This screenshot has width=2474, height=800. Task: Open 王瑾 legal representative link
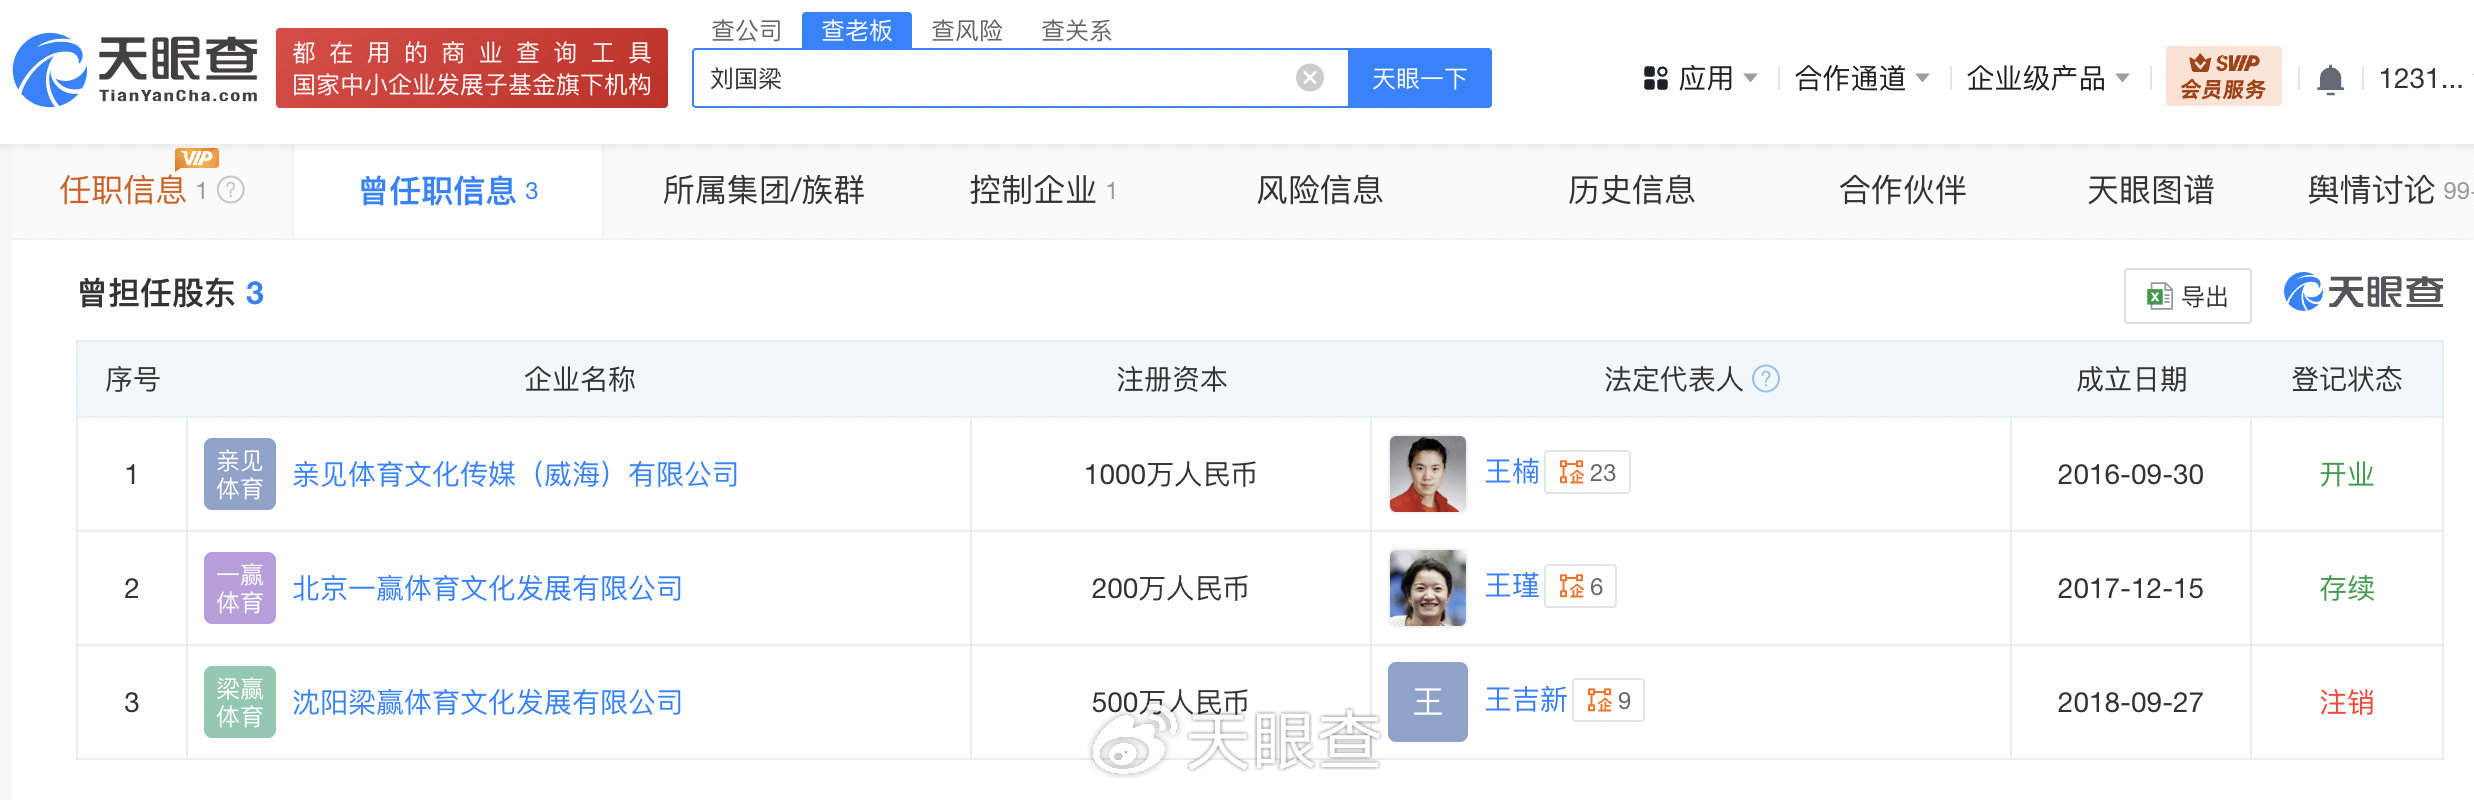(x=1512, y=586)
